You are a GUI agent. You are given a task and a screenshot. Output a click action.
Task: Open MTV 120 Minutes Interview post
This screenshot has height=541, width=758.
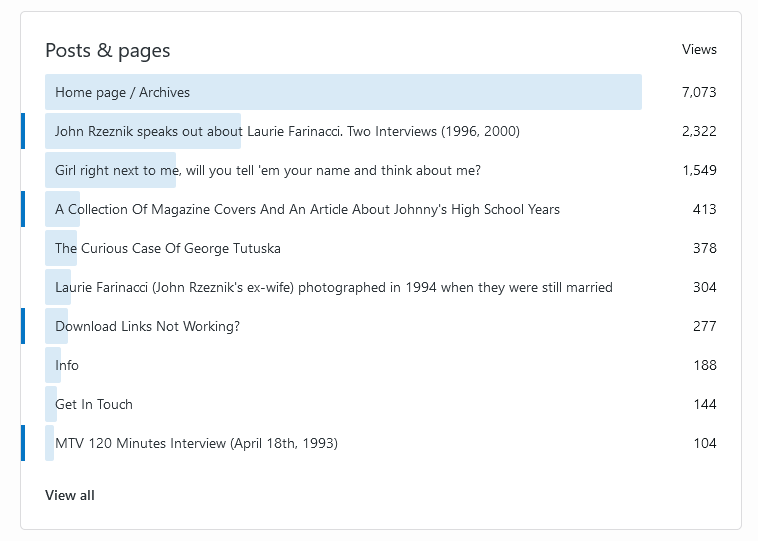click(x=196, y=443)
